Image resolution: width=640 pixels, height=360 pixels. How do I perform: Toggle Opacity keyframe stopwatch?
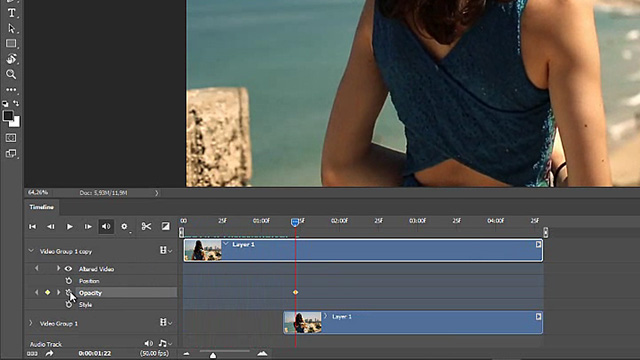(x=69, y=292)
